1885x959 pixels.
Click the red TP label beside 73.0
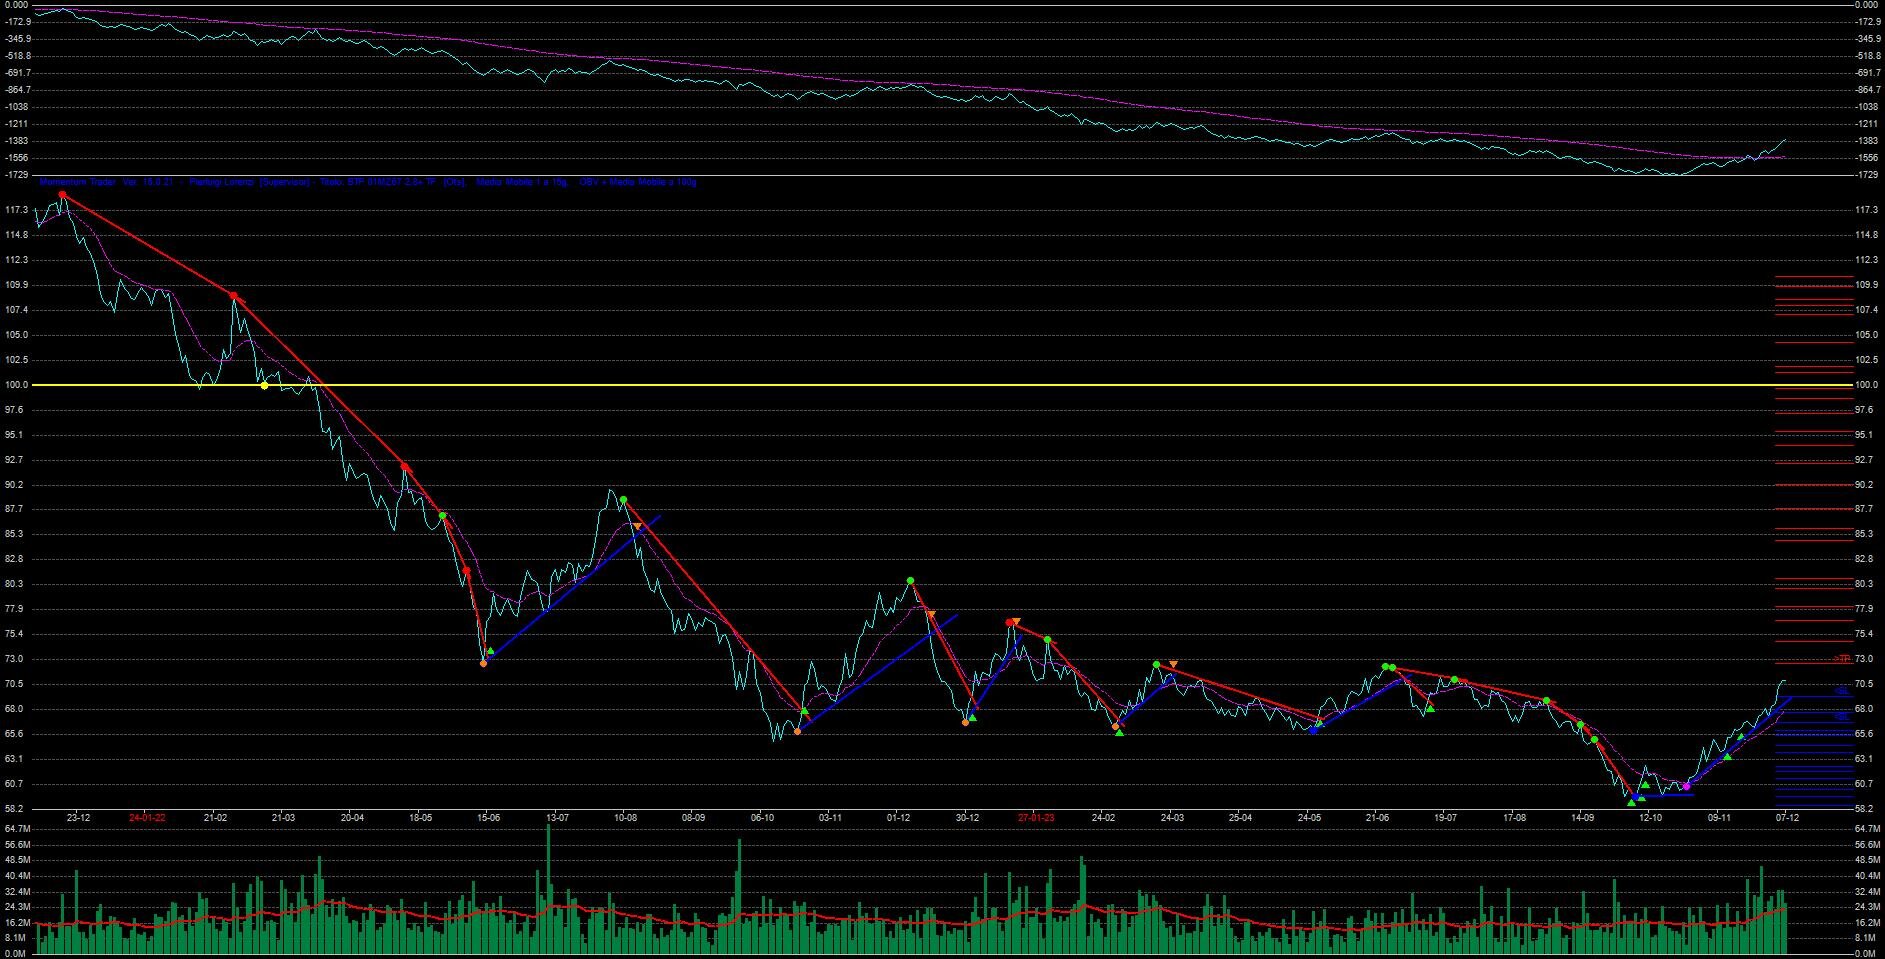click(x=1843, y=659)
